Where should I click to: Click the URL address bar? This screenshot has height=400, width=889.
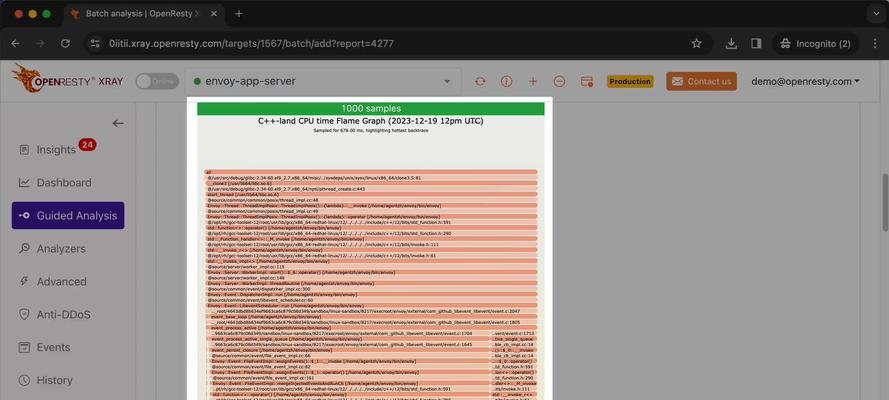pos(397,44)
